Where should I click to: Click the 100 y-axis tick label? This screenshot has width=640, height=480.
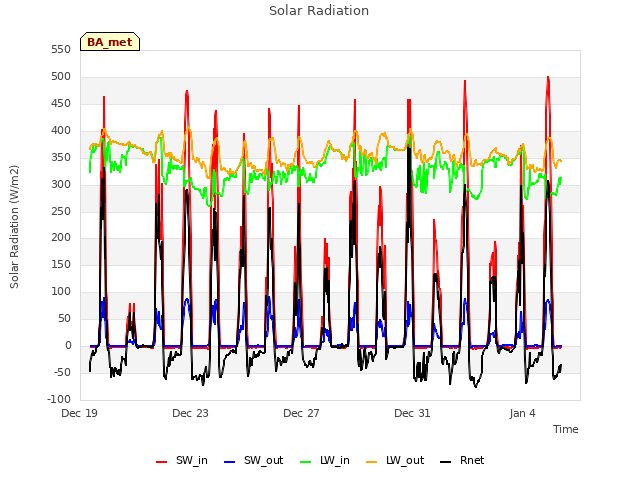click(x=61, y=291)
